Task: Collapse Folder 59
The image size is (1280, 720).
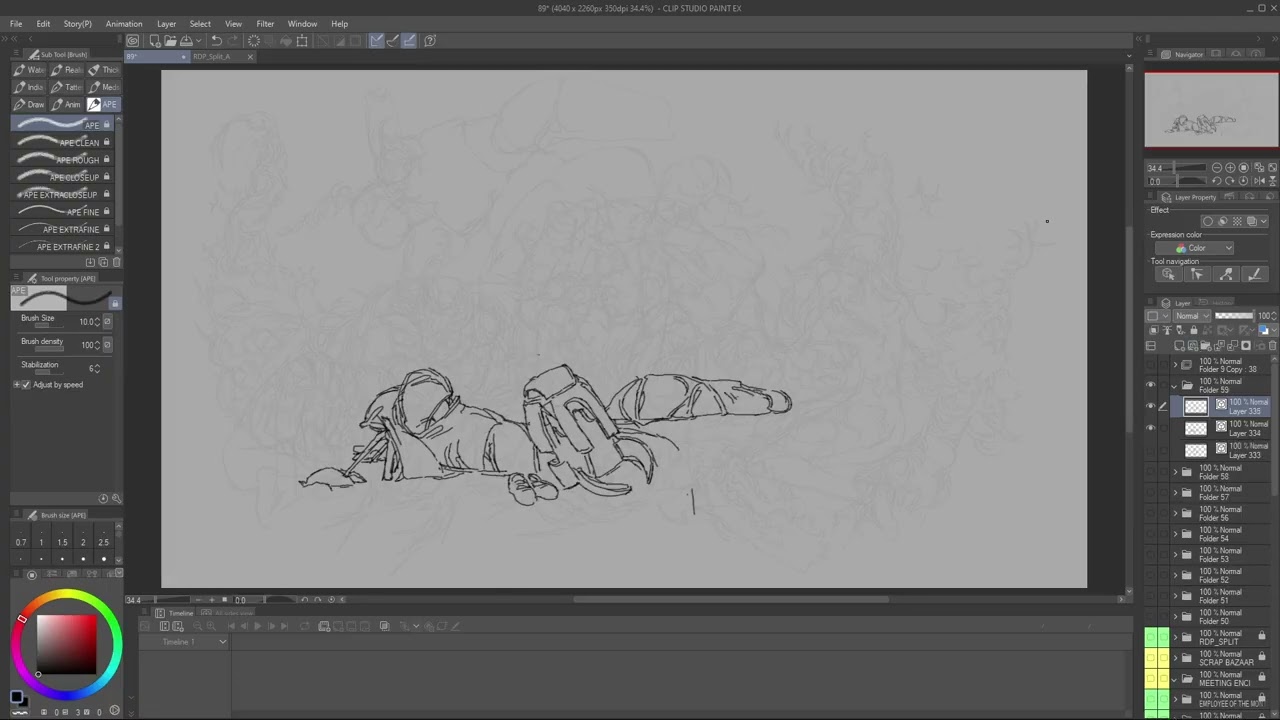Action: pyautogui.click(x=1175, y=385)
